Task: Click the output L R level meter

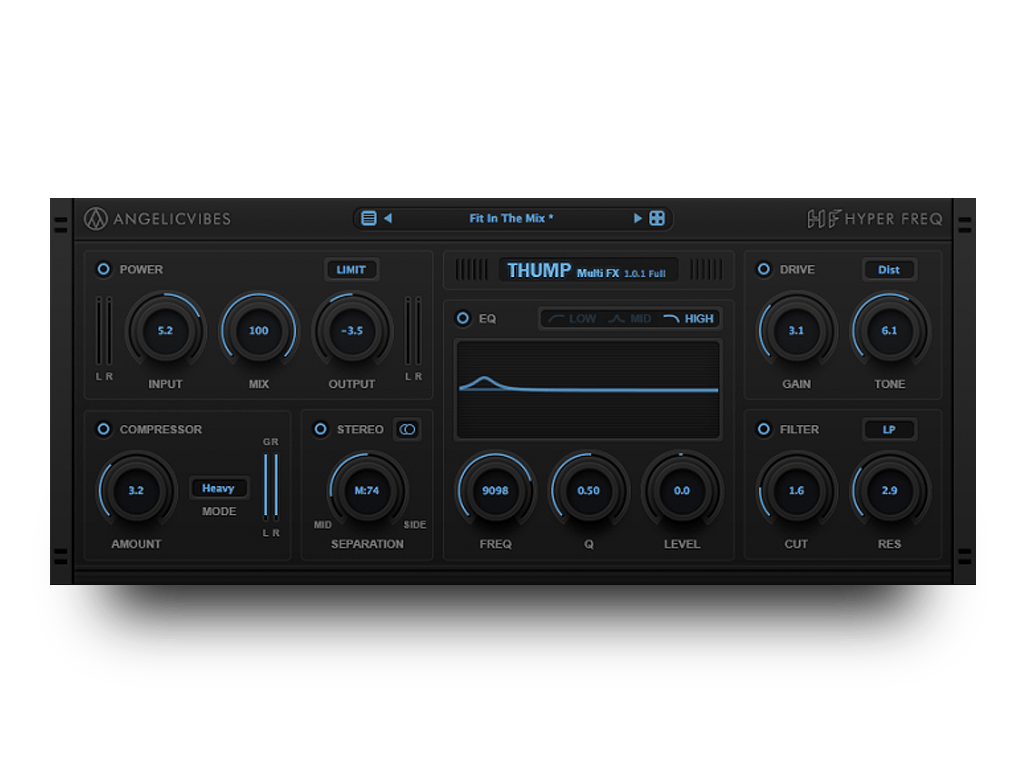Action: tap(413, 331)
